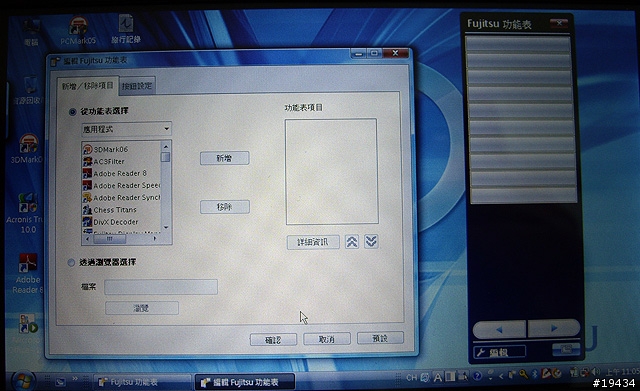The image size is (640, 391).
Task: Switch to the 按鈕設定 tab
Action: click(x=137, y=86)
